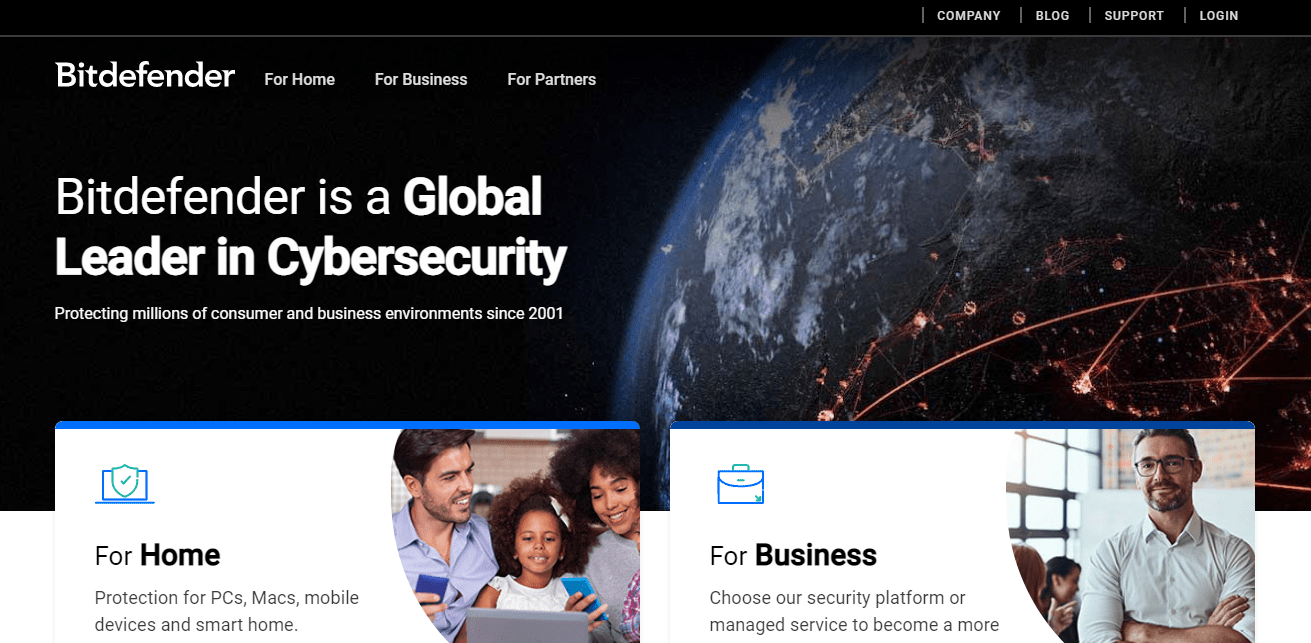1311x643 pixels.
Task: Click the "Global Leader in Cybersecurity" headline
Action: pos(310,226)
